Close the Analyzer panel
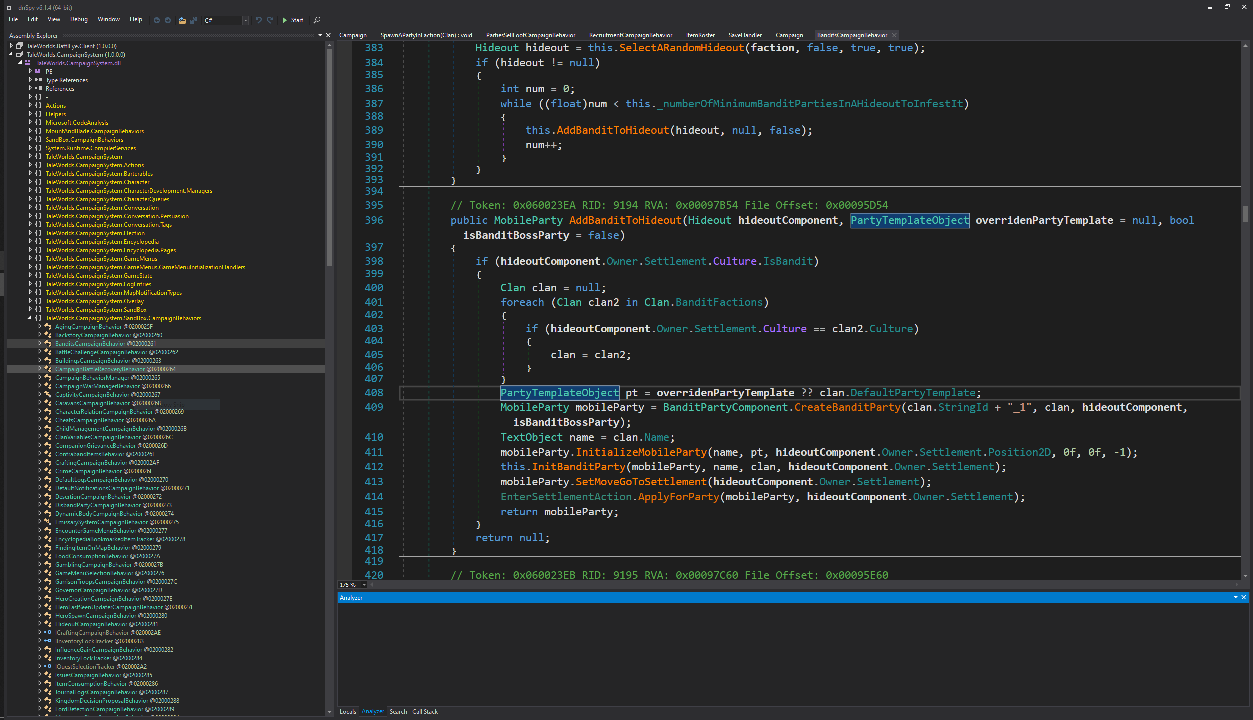 click(x=1244, y=597)
